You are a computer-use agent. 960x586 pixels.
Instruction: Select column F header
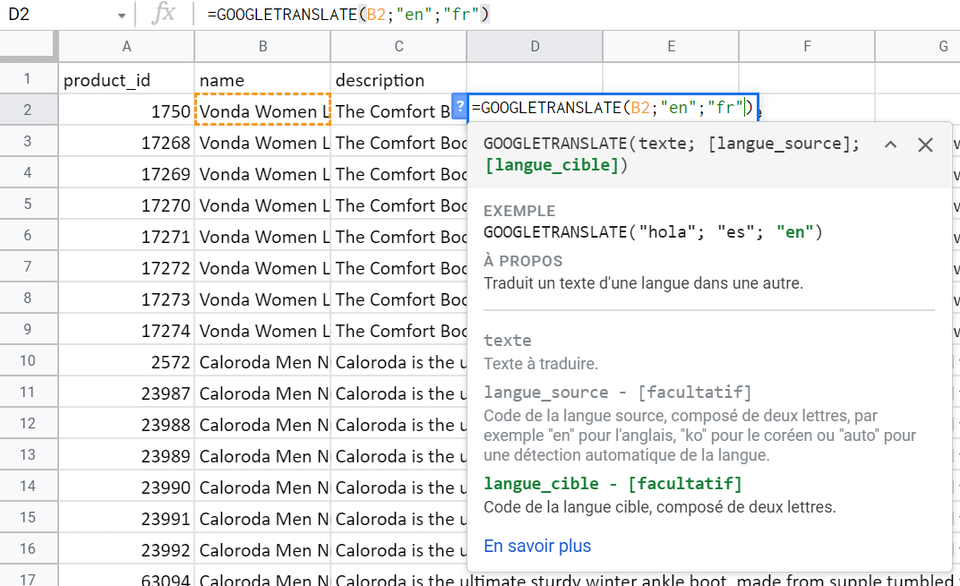(x=807, y=47)
